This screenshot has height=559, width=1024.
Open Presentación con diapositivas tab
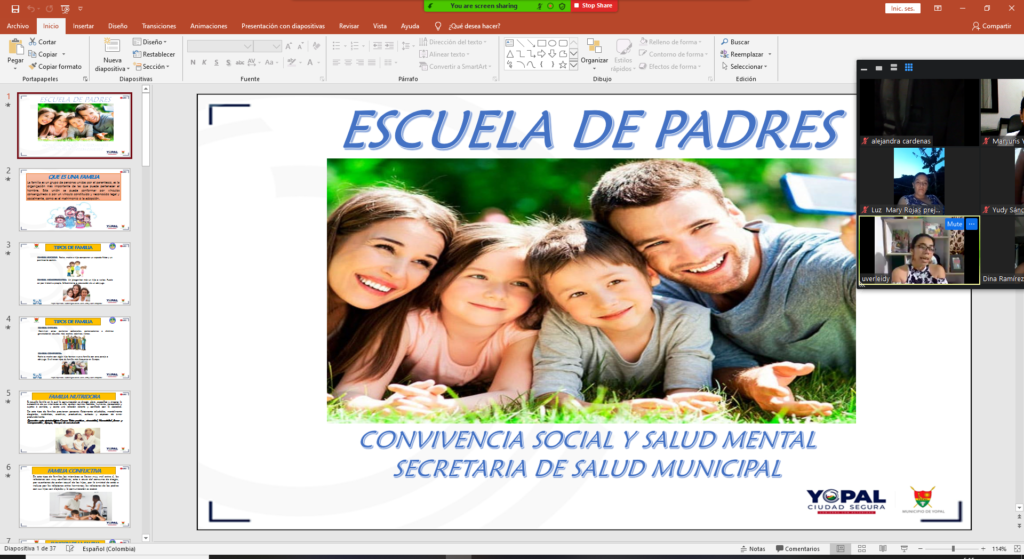[x=283, y=26]
